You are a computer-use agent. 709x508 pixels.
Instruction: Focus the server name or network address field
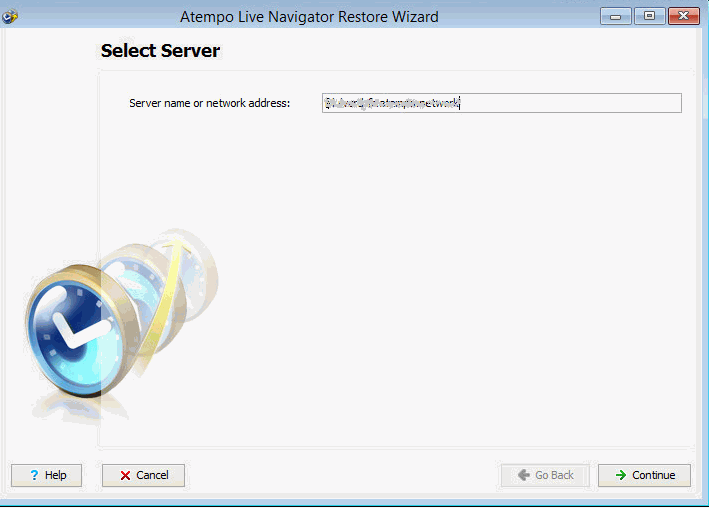click(501, 103)
